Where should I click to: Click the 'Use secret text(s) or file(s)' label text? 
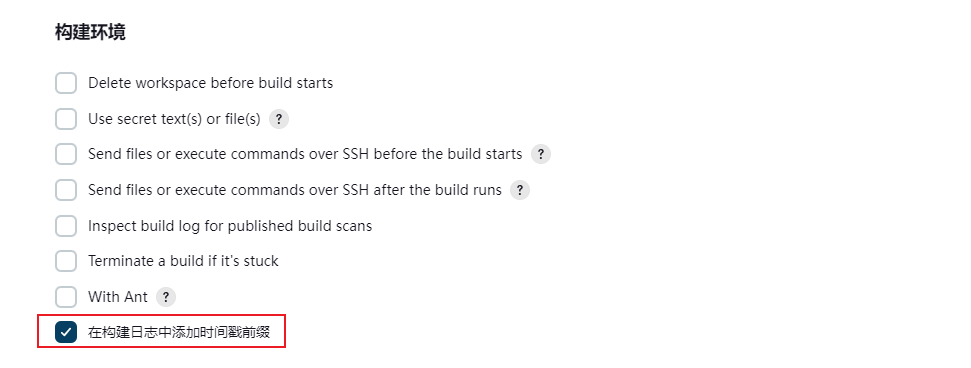click(x=175, y=119)
